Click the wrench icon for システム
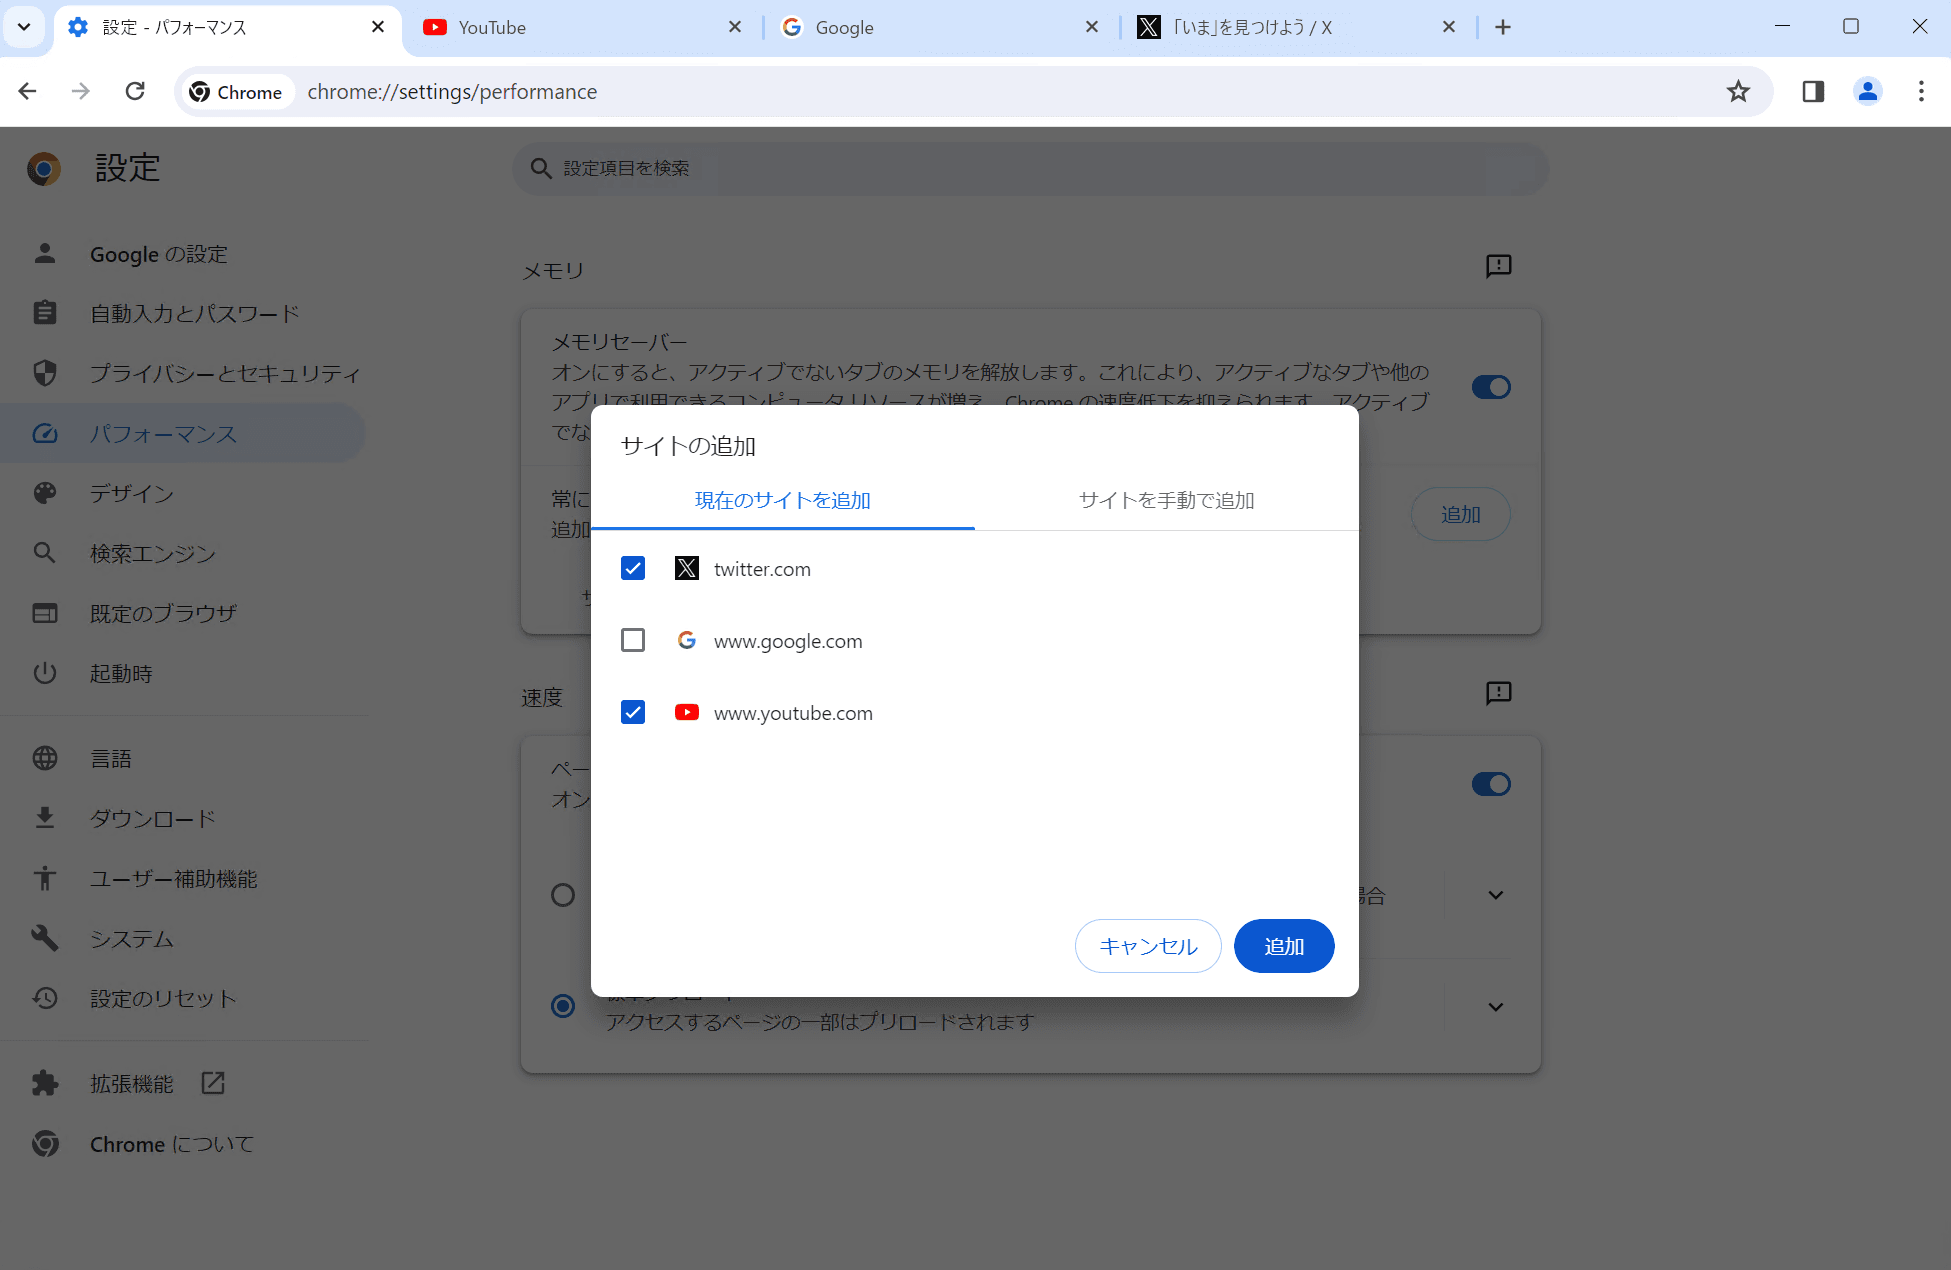 [x=45, y=938]
